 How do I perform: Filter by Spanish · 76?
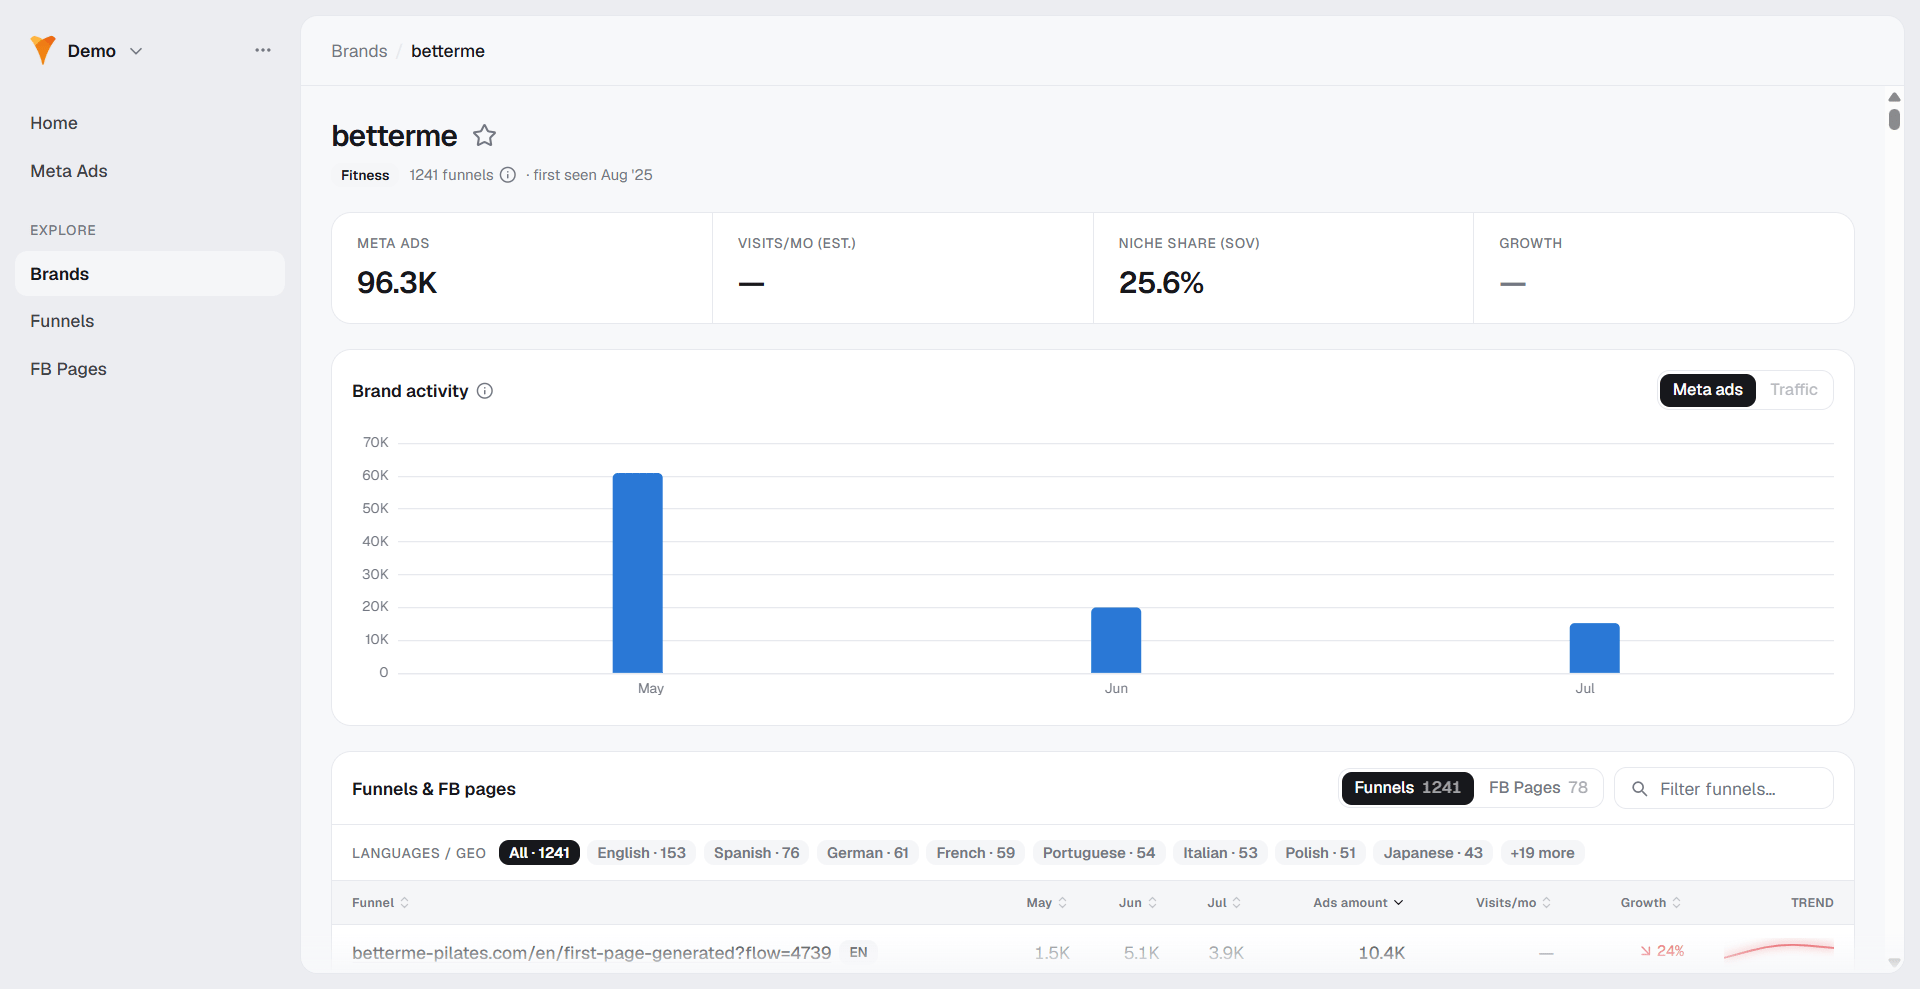click(757, 853)
